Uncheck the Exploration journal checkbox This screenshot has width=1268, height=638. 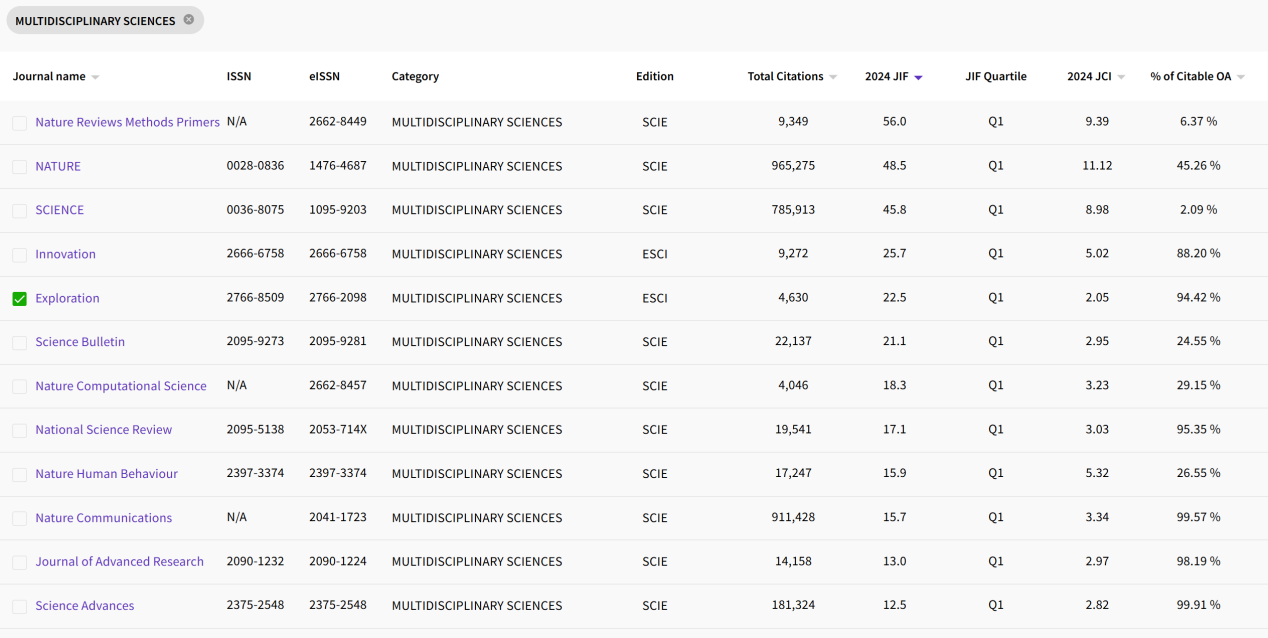(20, 298)
